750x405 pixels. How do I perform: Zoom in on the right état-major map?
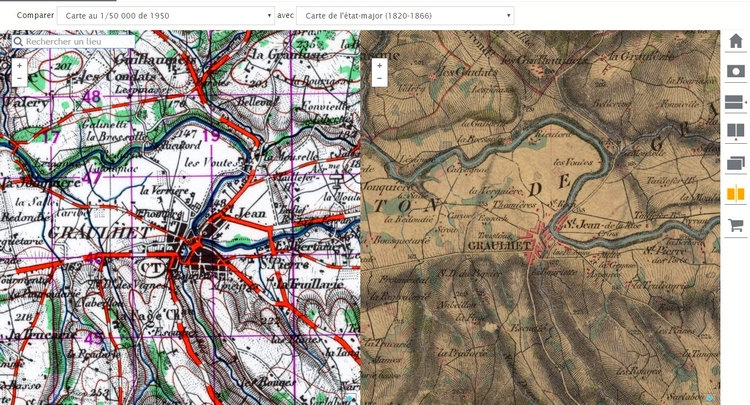379,66
